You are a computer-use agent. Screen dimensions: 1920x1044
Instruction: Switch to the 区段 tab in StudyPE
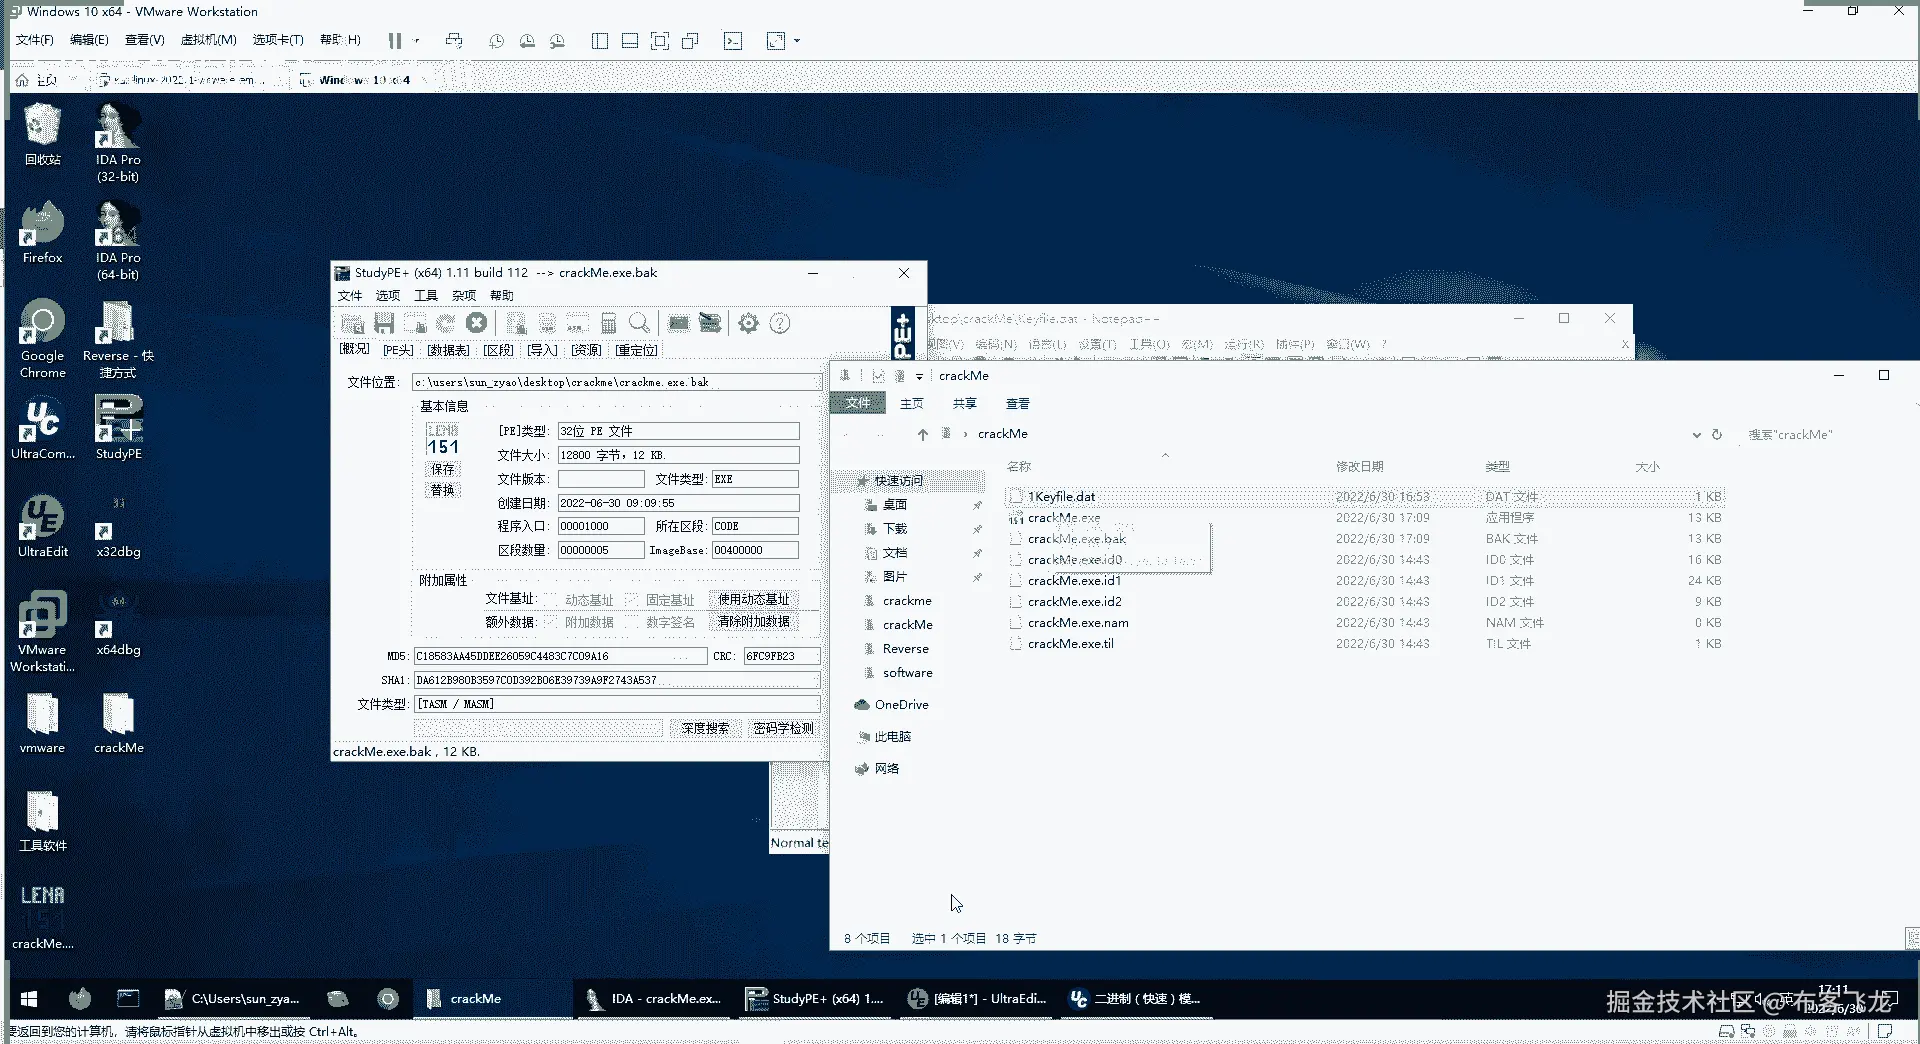click(x=498, y=350)
